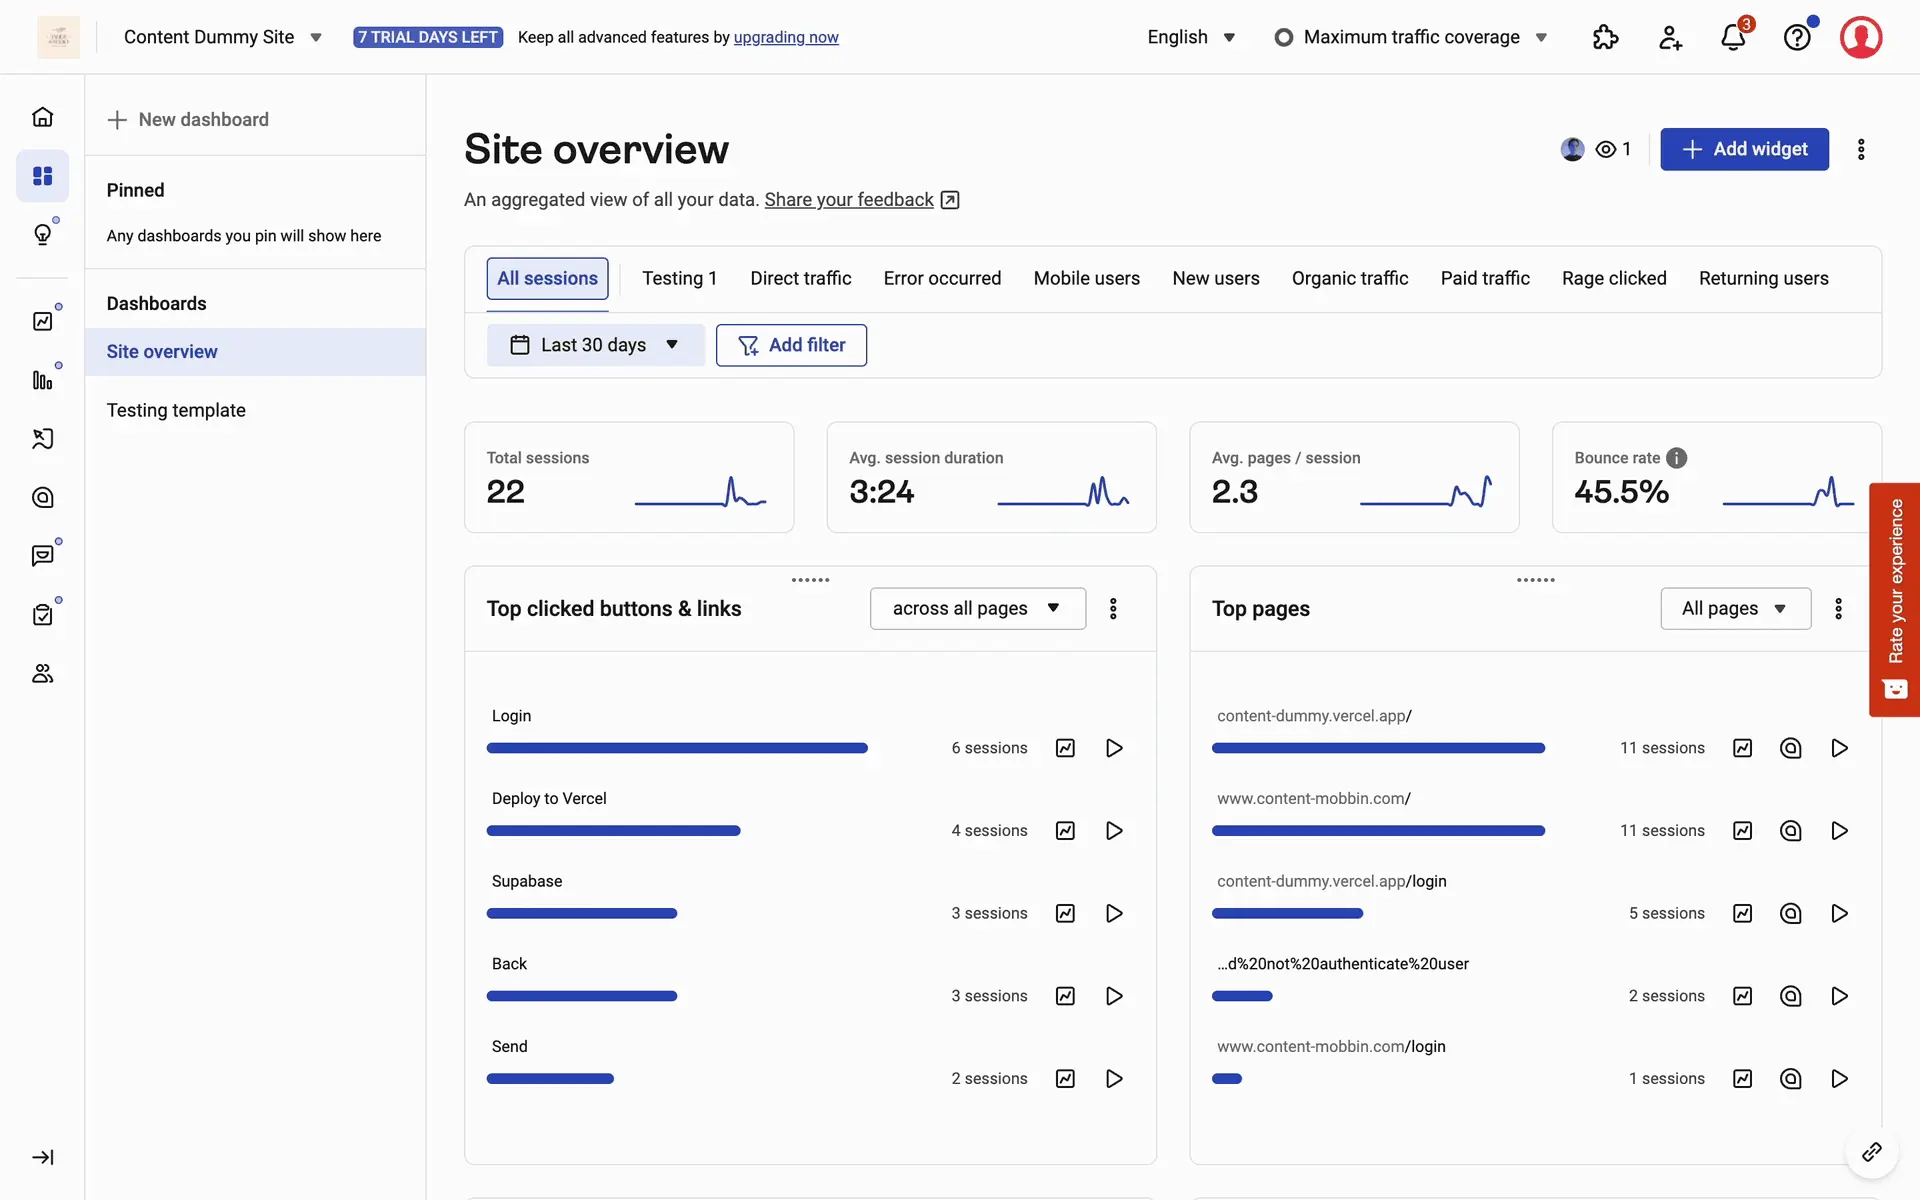Expand the across all pages dropdown

coord(977,609)
